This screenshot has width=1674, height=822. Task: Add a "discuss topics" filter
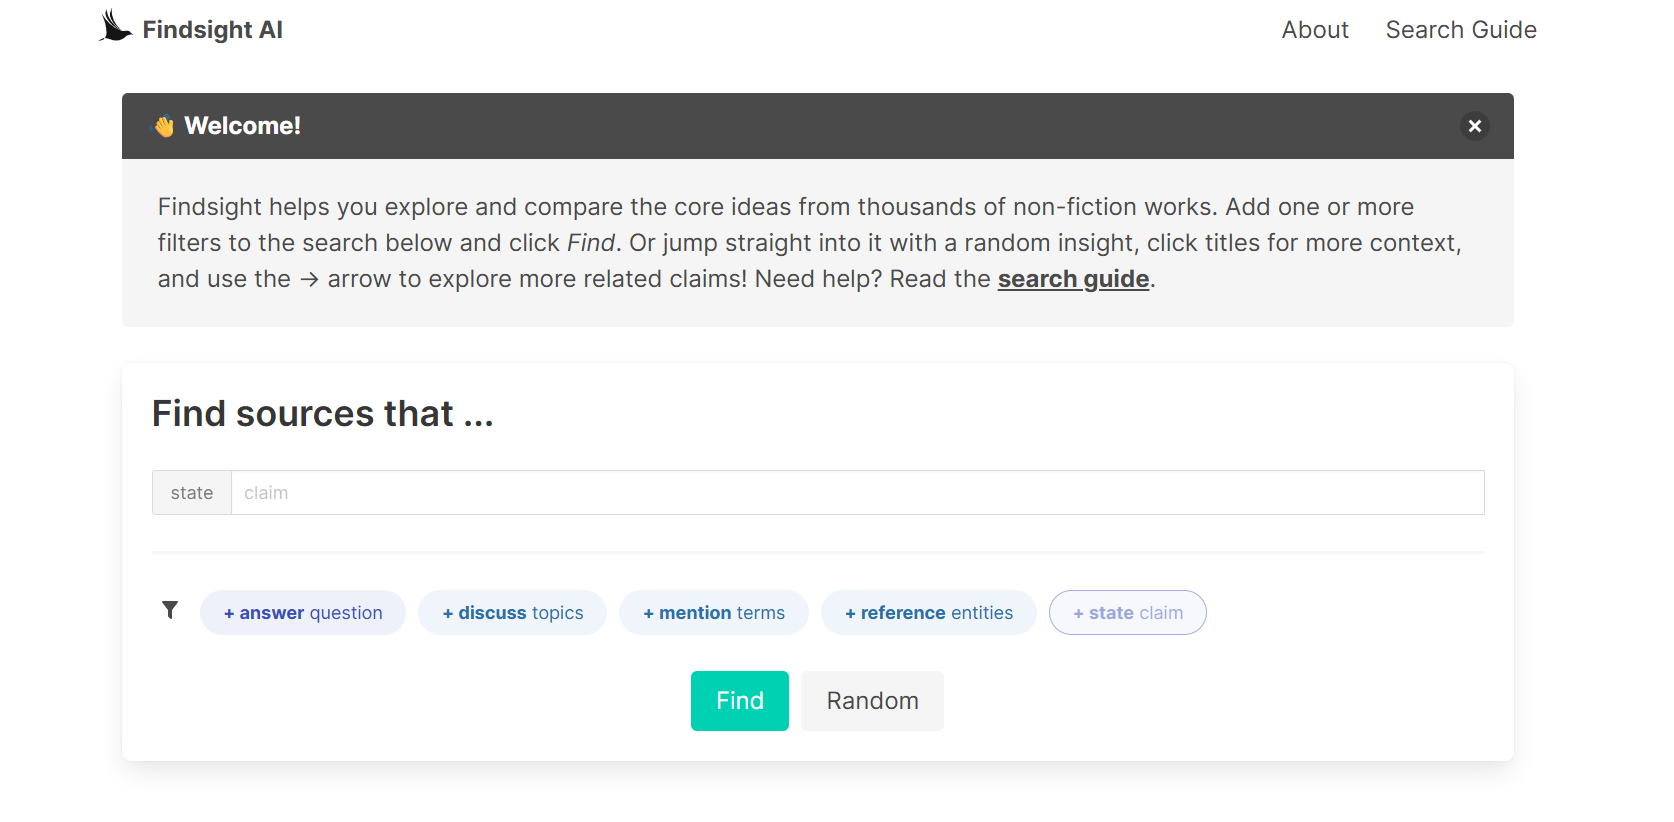[512, 613]
